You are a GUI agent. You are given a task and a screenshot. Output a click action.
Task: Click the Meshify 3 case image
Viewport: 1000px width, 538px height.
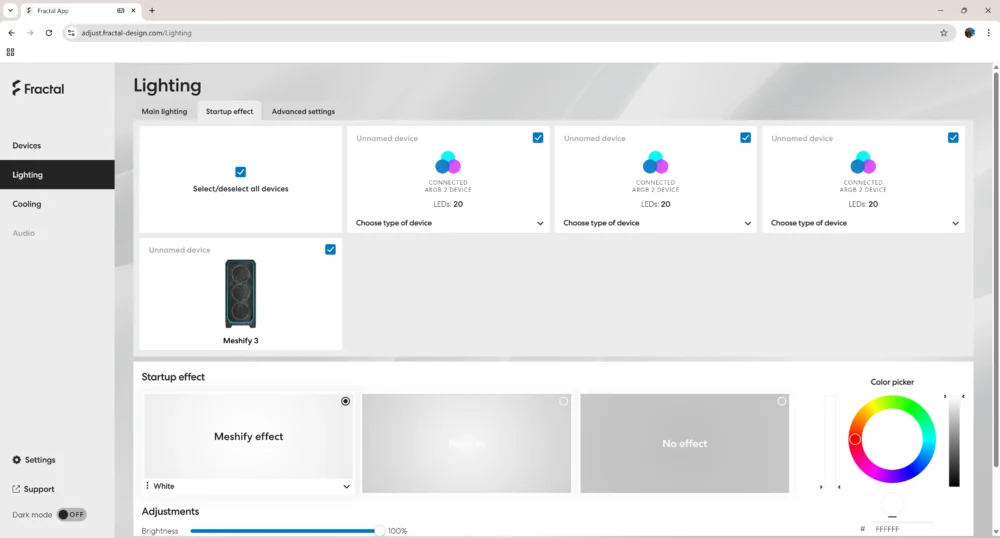[x=240, y=293]
